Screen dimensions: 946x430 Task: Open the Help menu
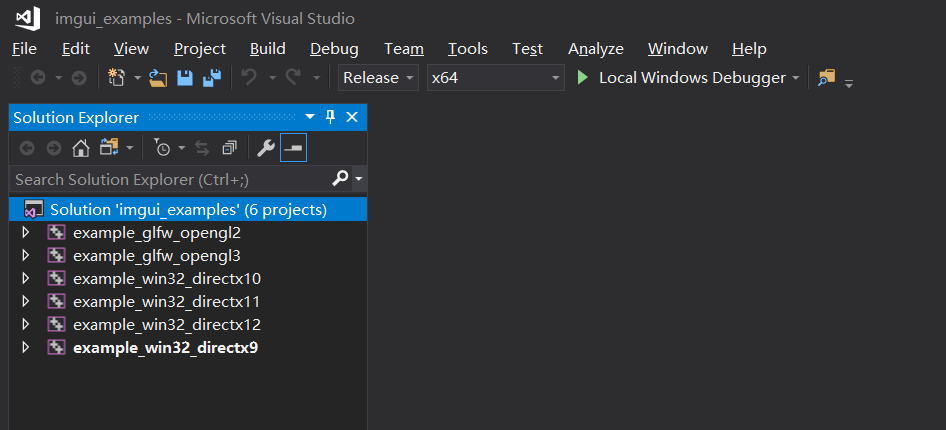749,49
